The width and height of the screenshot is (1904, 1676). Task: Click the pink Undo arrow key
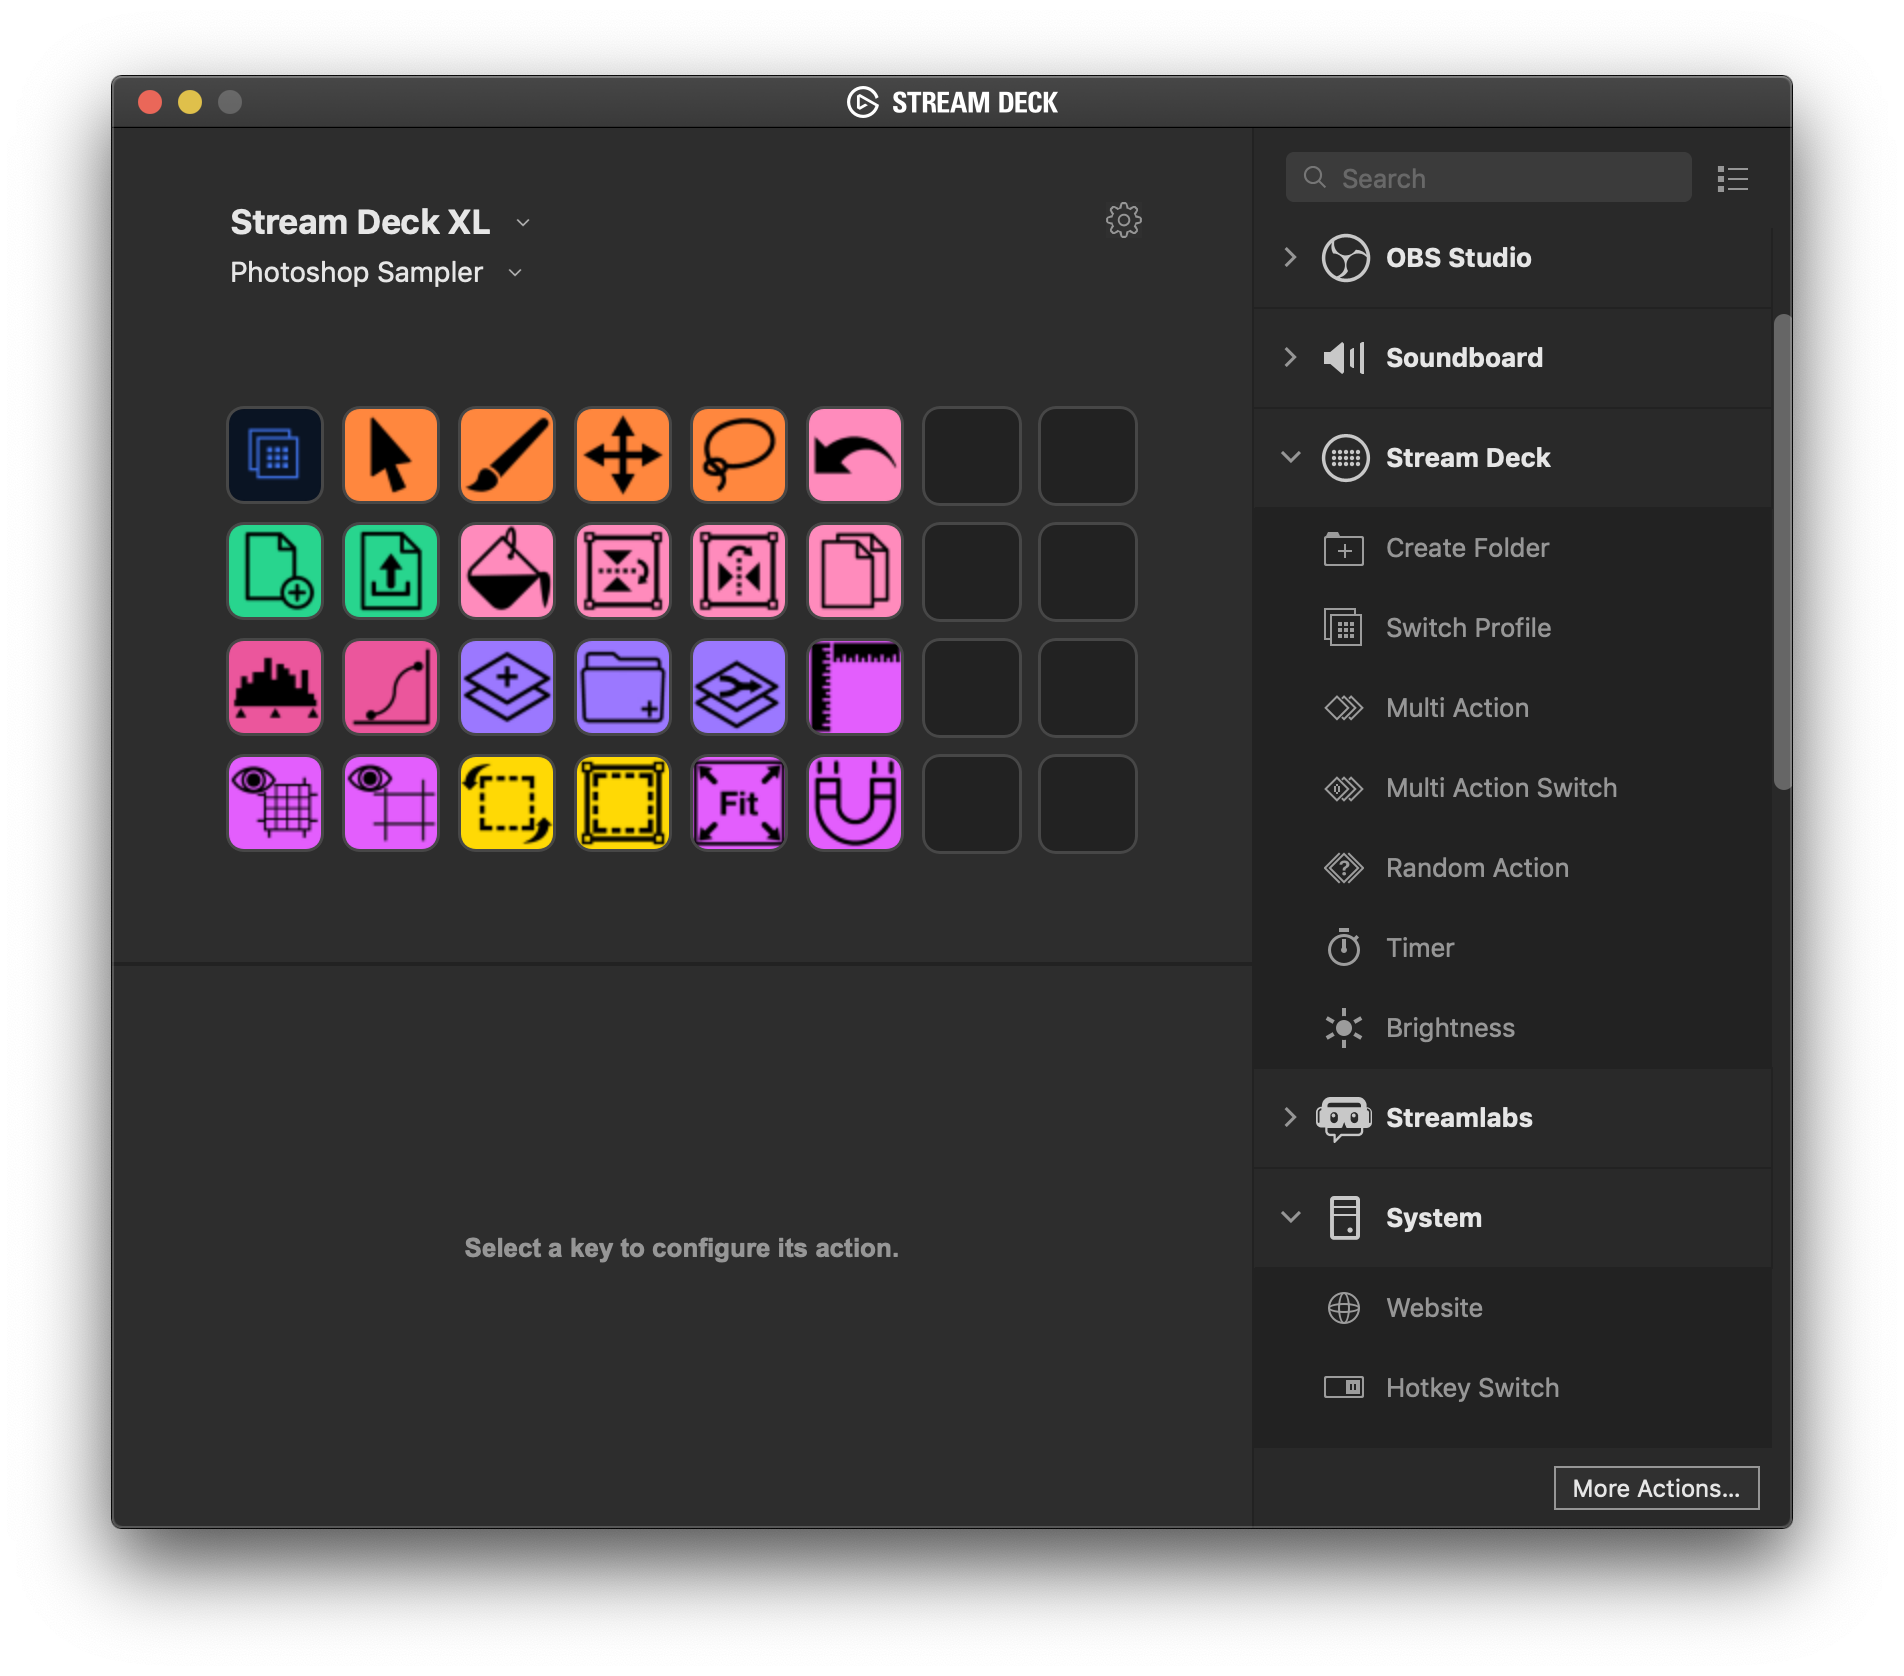(855, 455)
